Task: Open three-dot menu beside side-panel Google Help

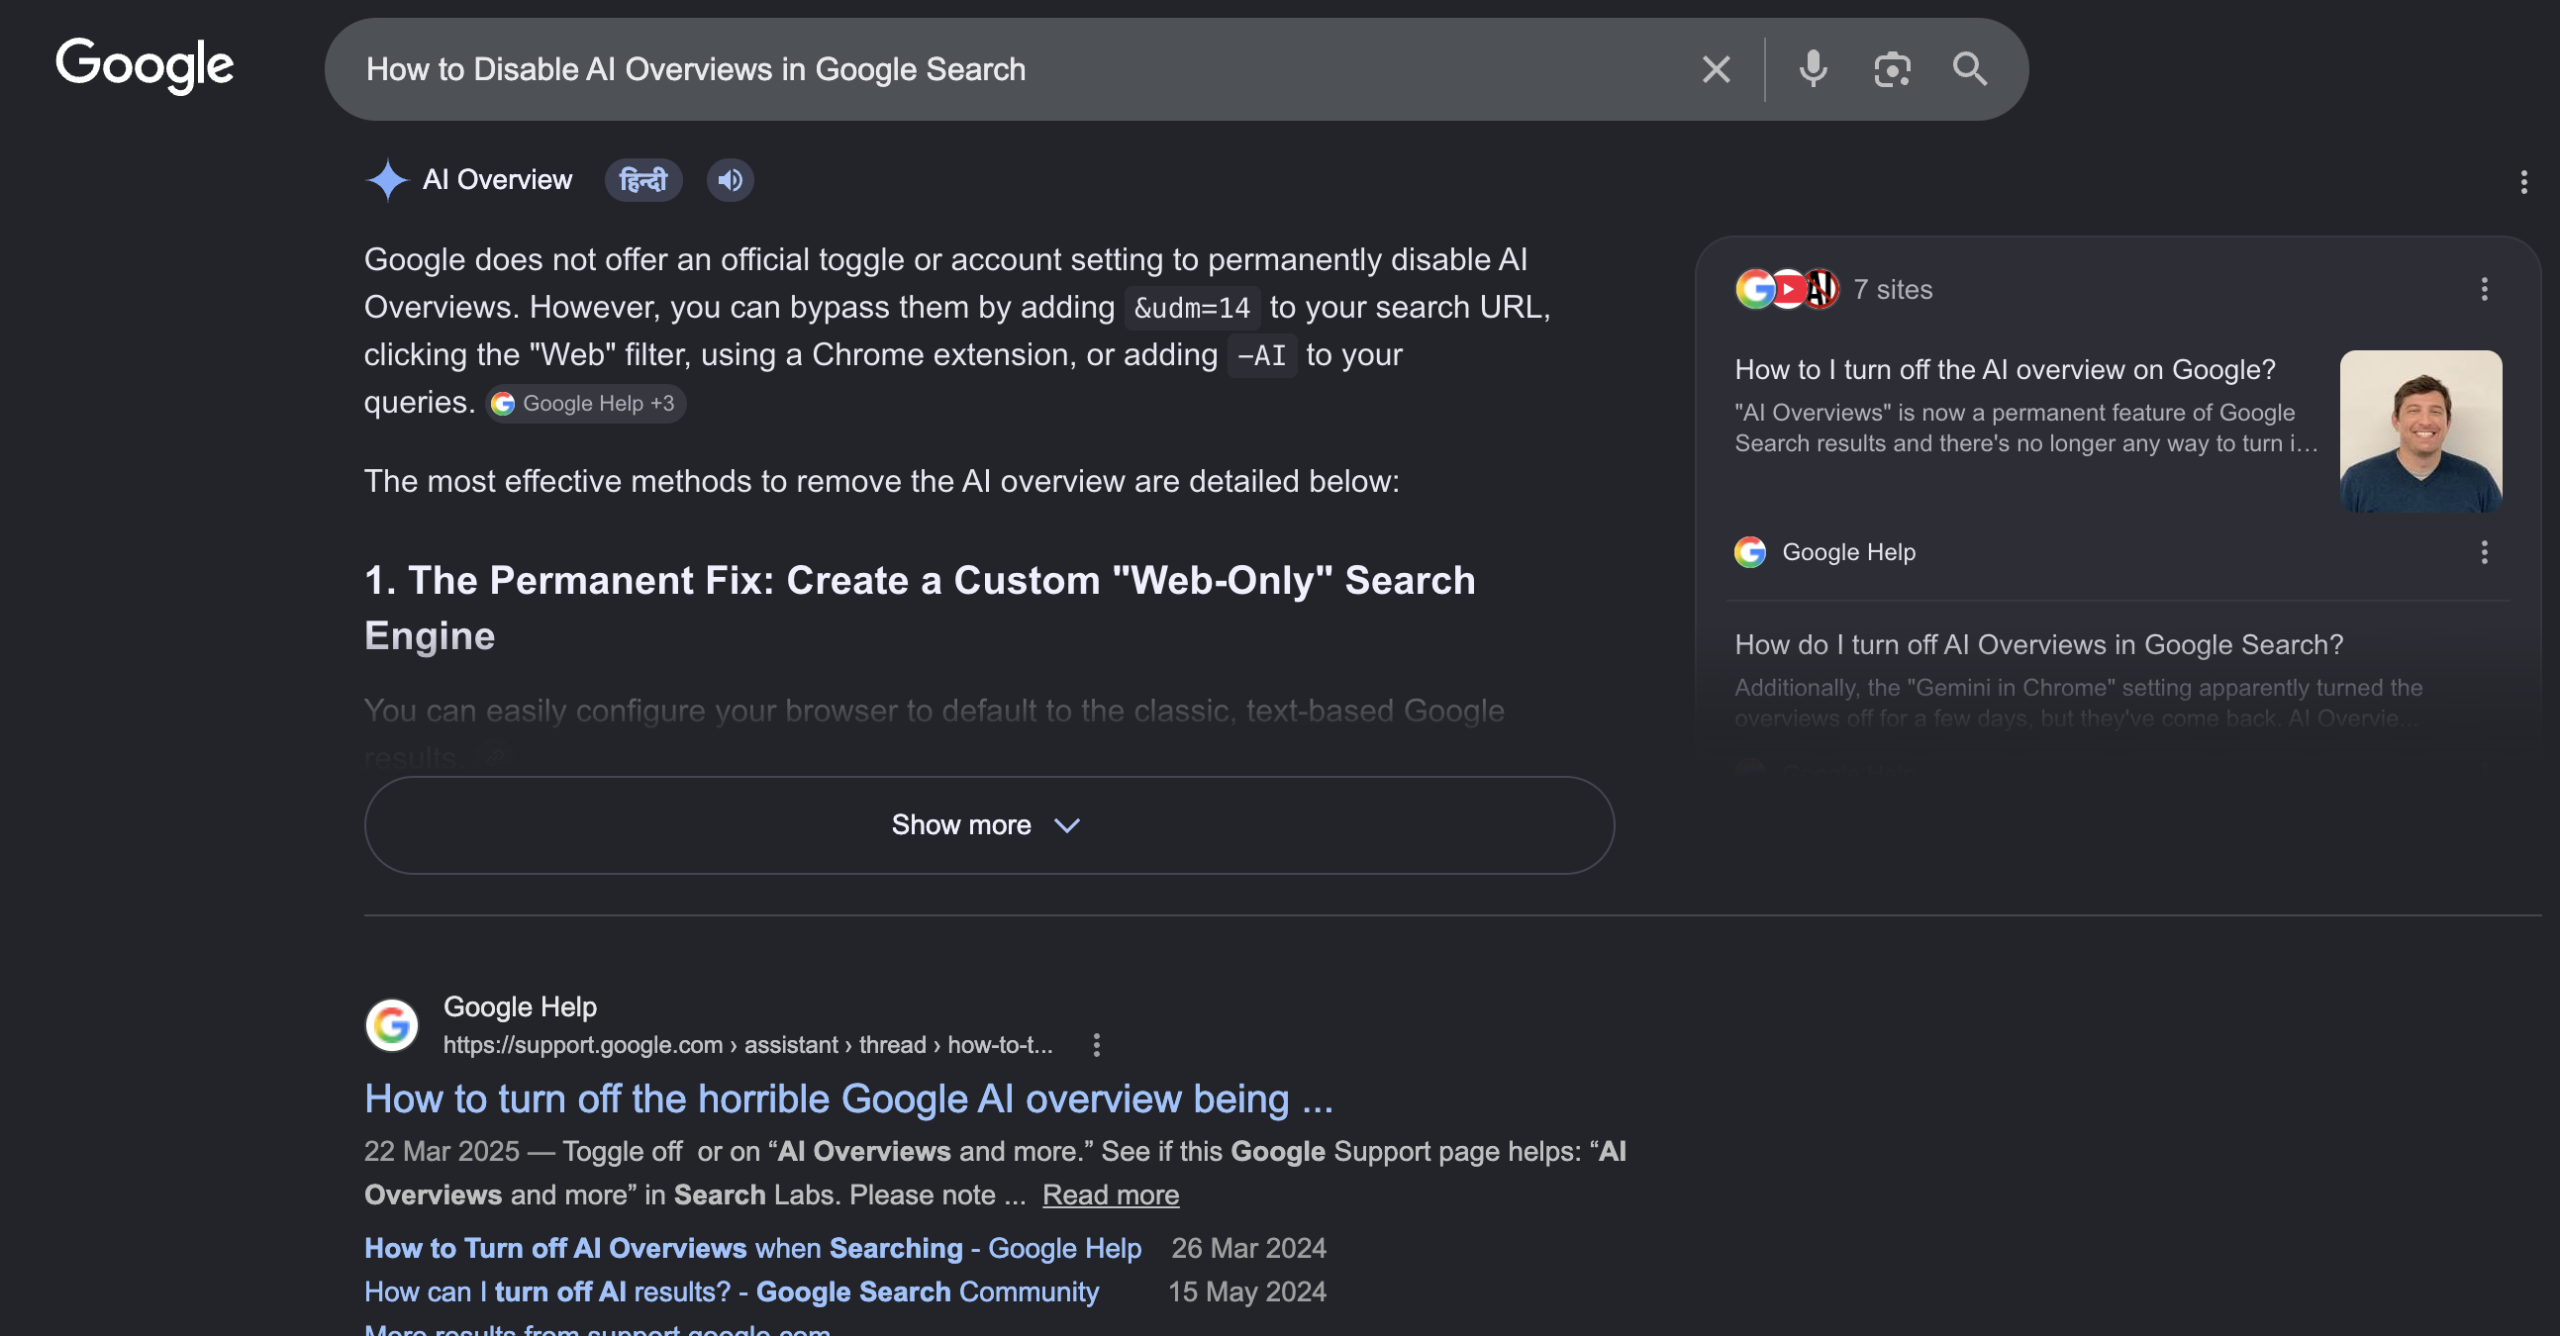Action: pos(2484,552)
